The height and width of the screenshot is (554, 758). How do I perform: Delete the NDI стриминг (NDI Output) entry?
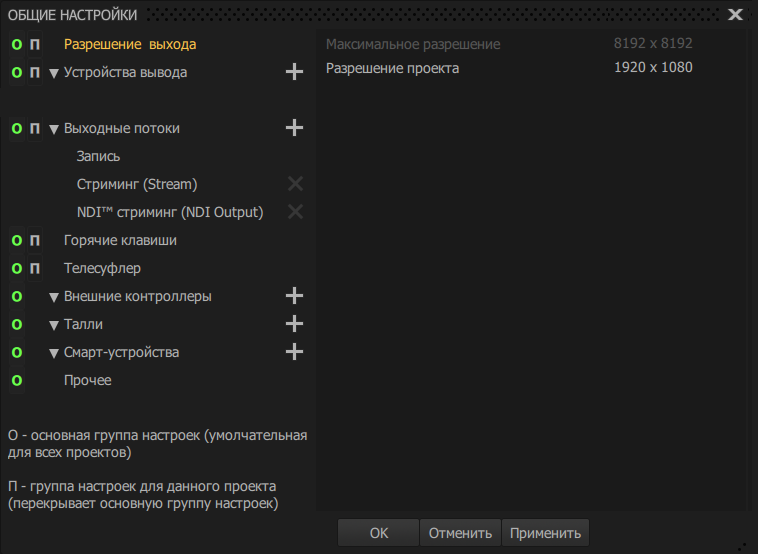point(295,212)
